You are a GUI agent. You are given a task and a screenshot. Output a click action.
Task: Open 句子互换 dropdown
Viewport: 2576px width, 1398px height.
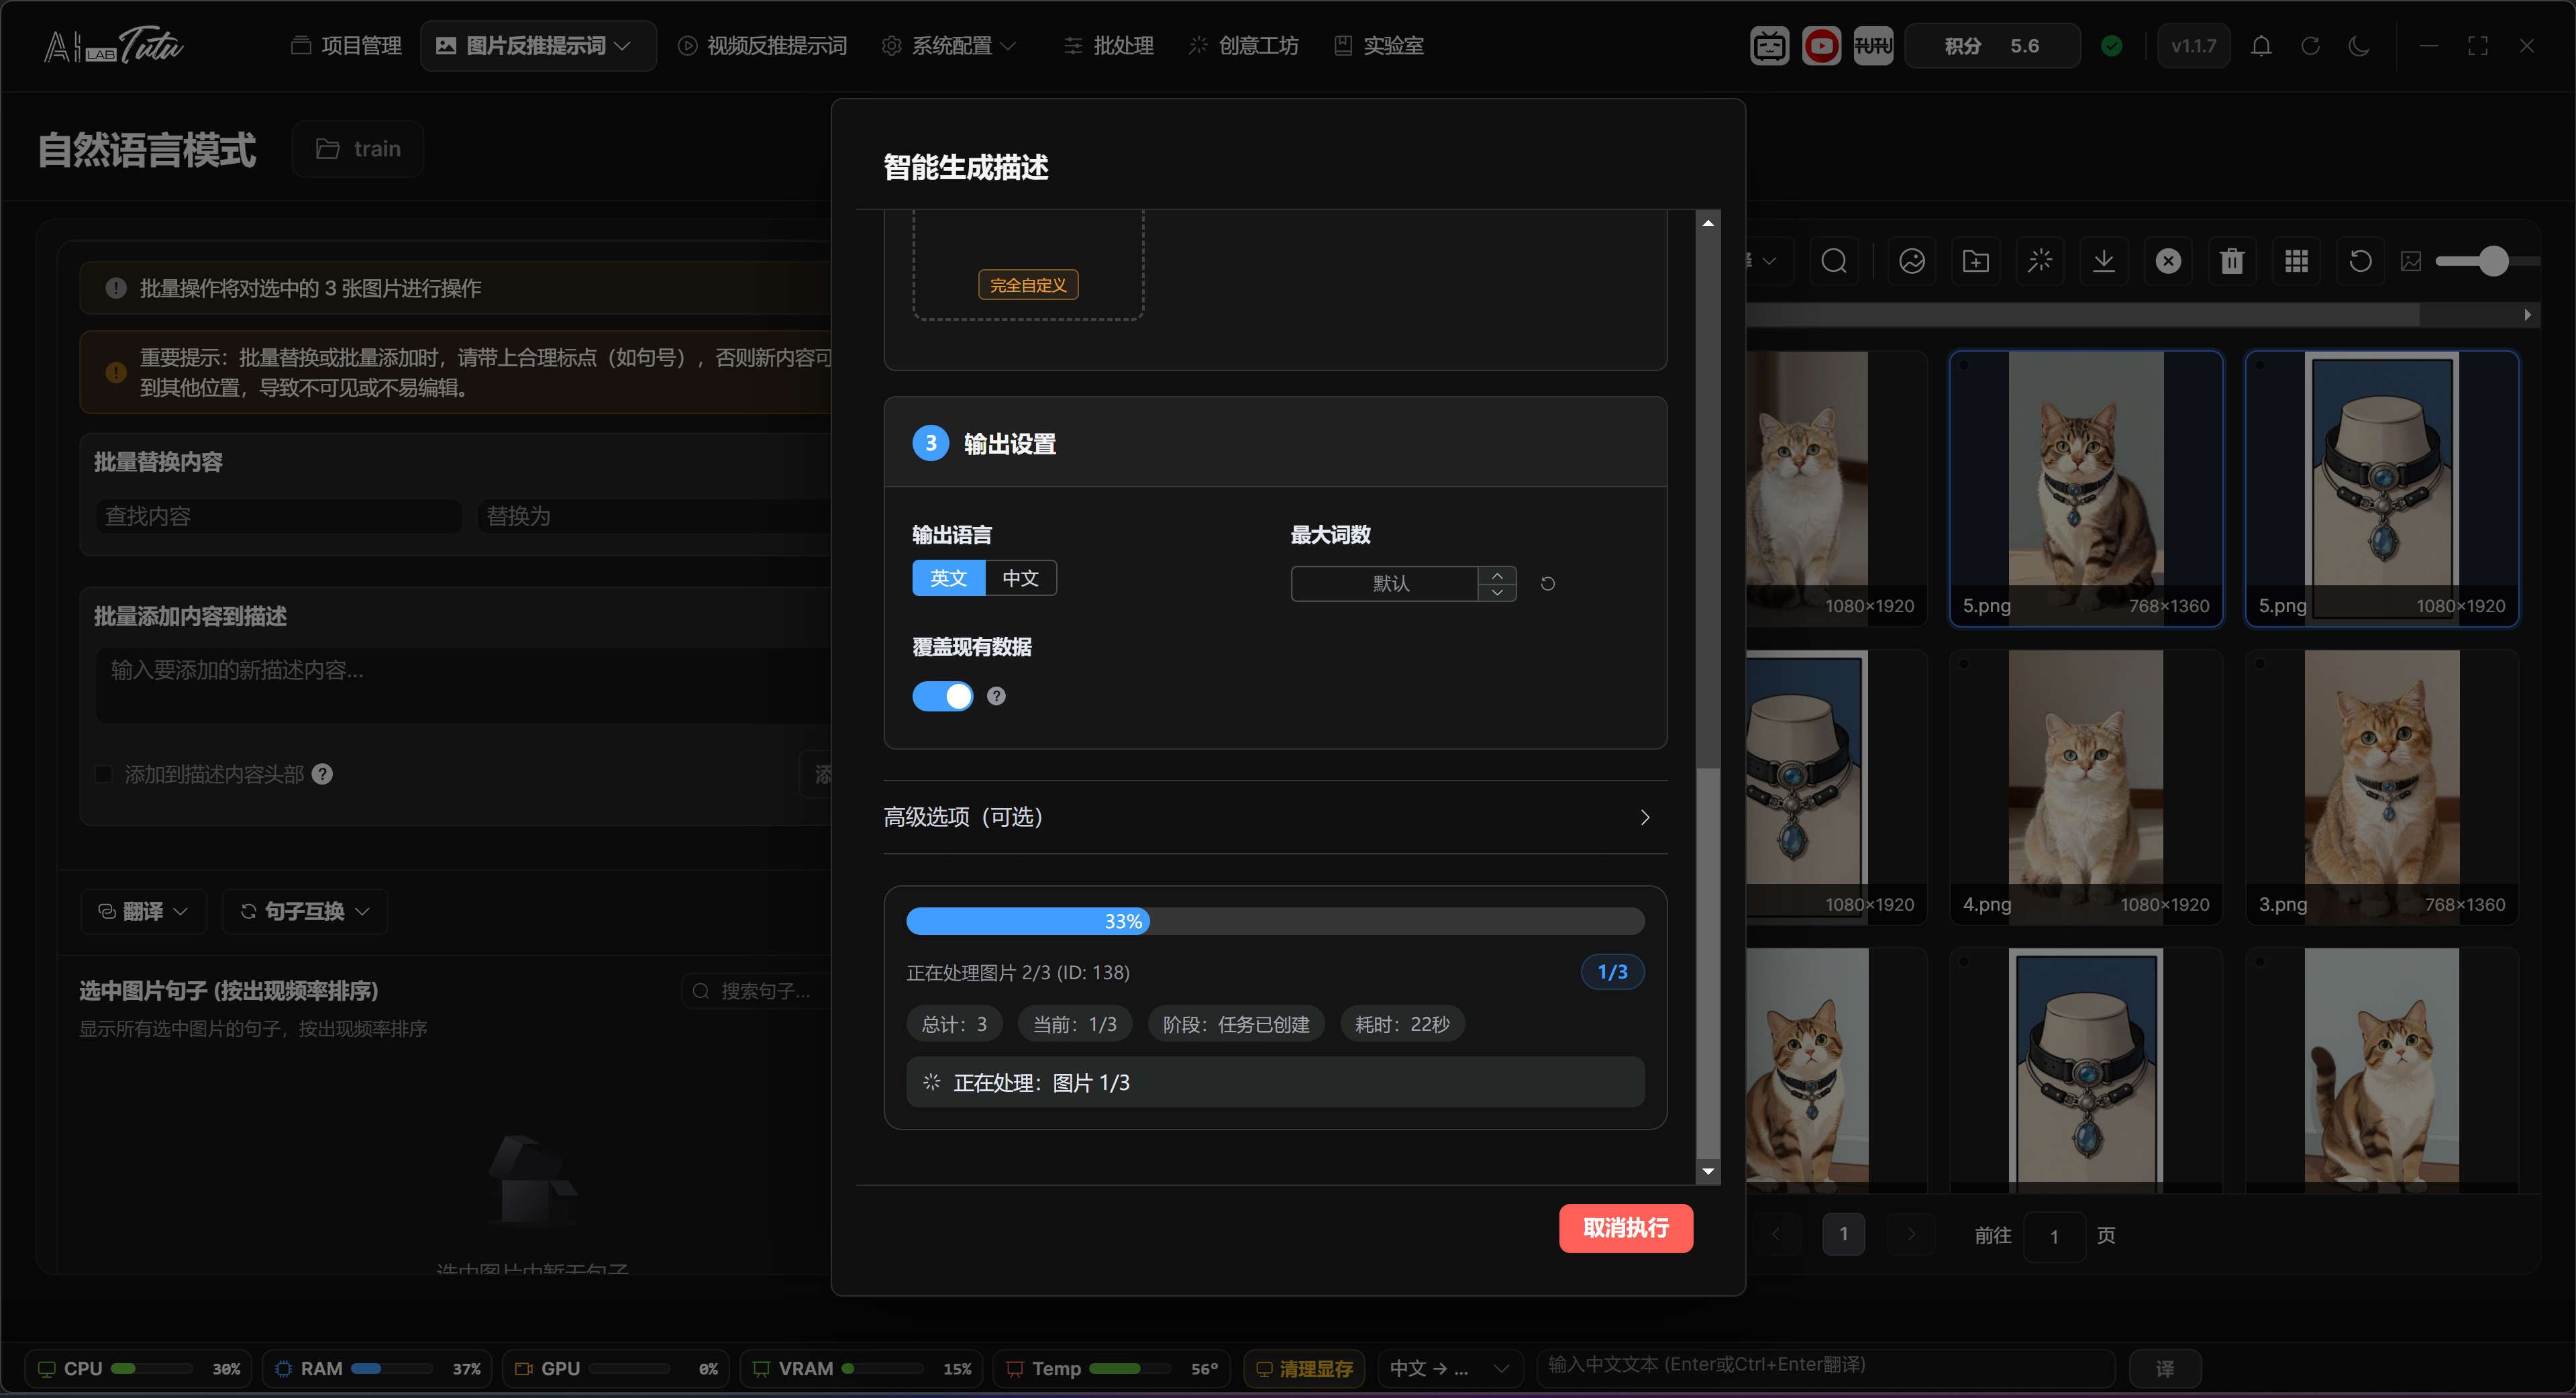[x=305, y=911]
